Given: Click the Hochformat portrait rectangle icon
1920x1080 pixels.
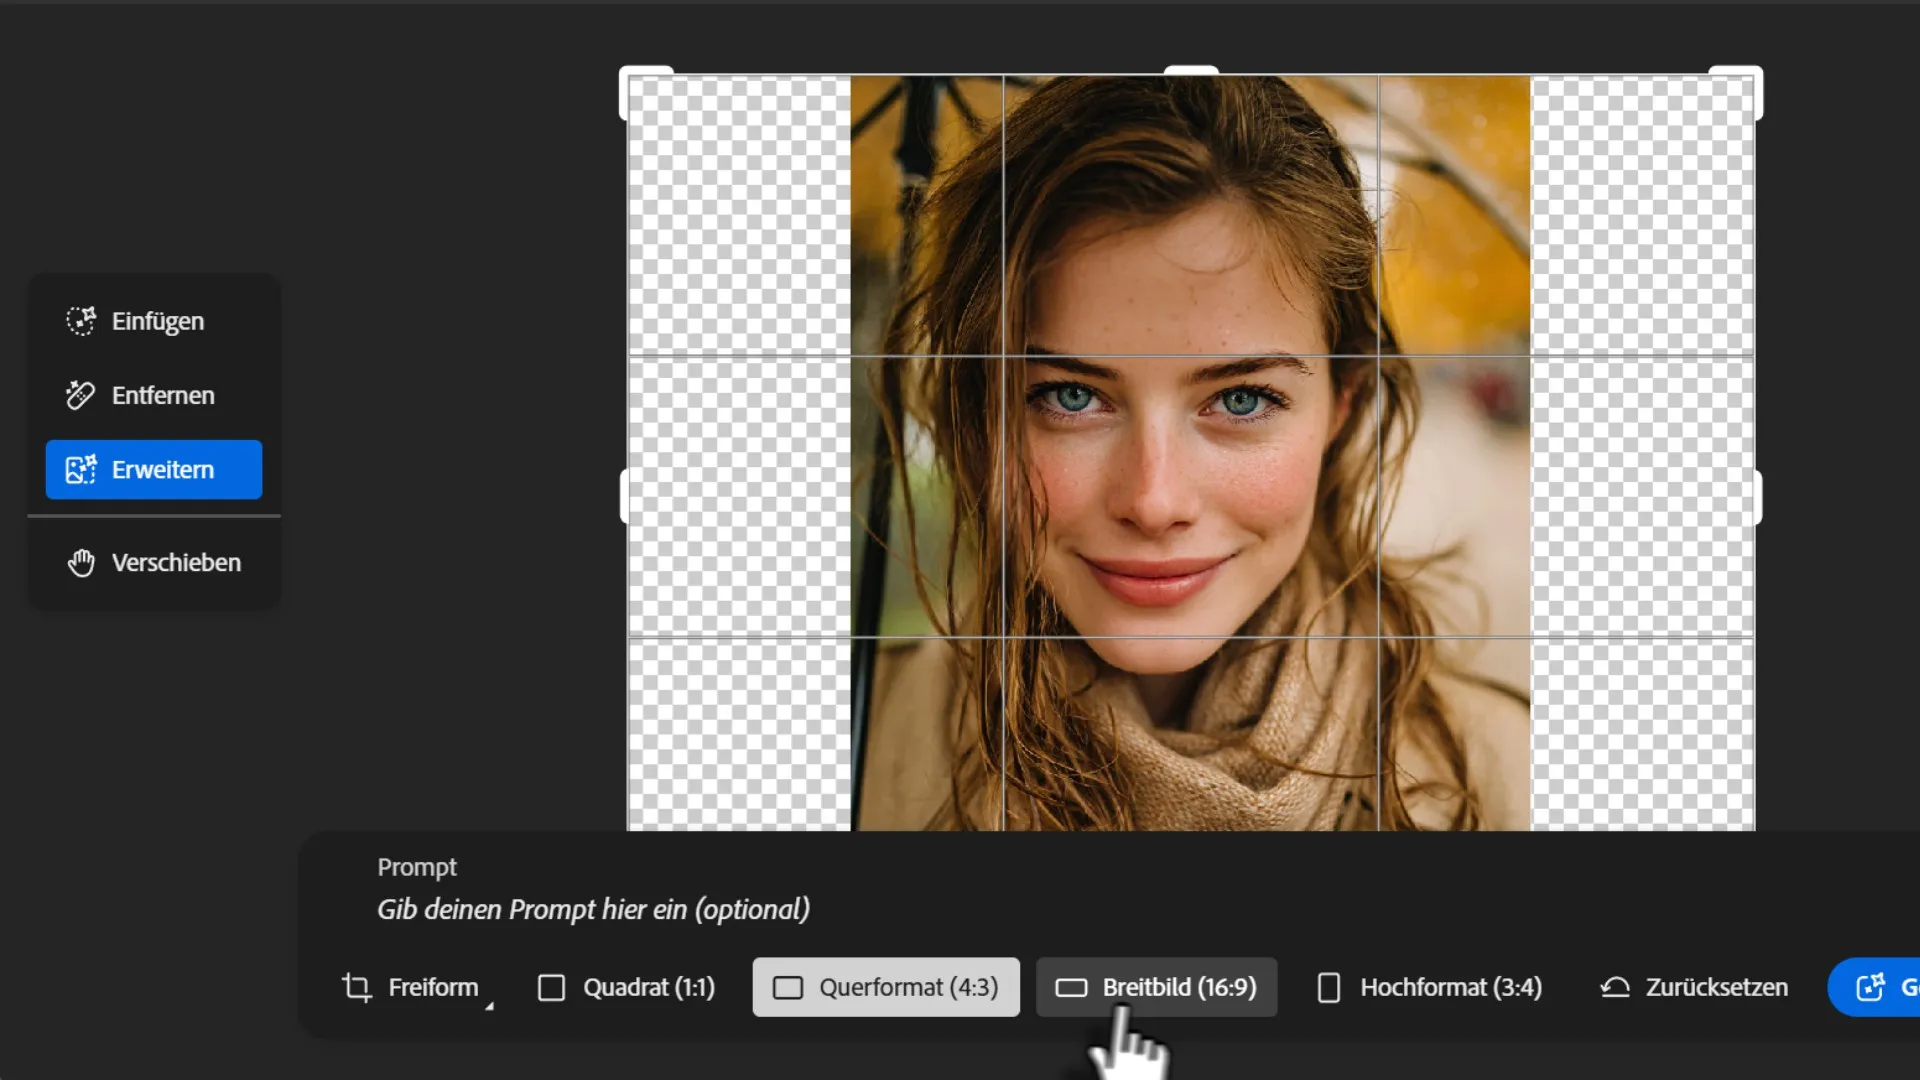Looking at the screenshot, I should pyautogui.click(x=1329, y=988).
